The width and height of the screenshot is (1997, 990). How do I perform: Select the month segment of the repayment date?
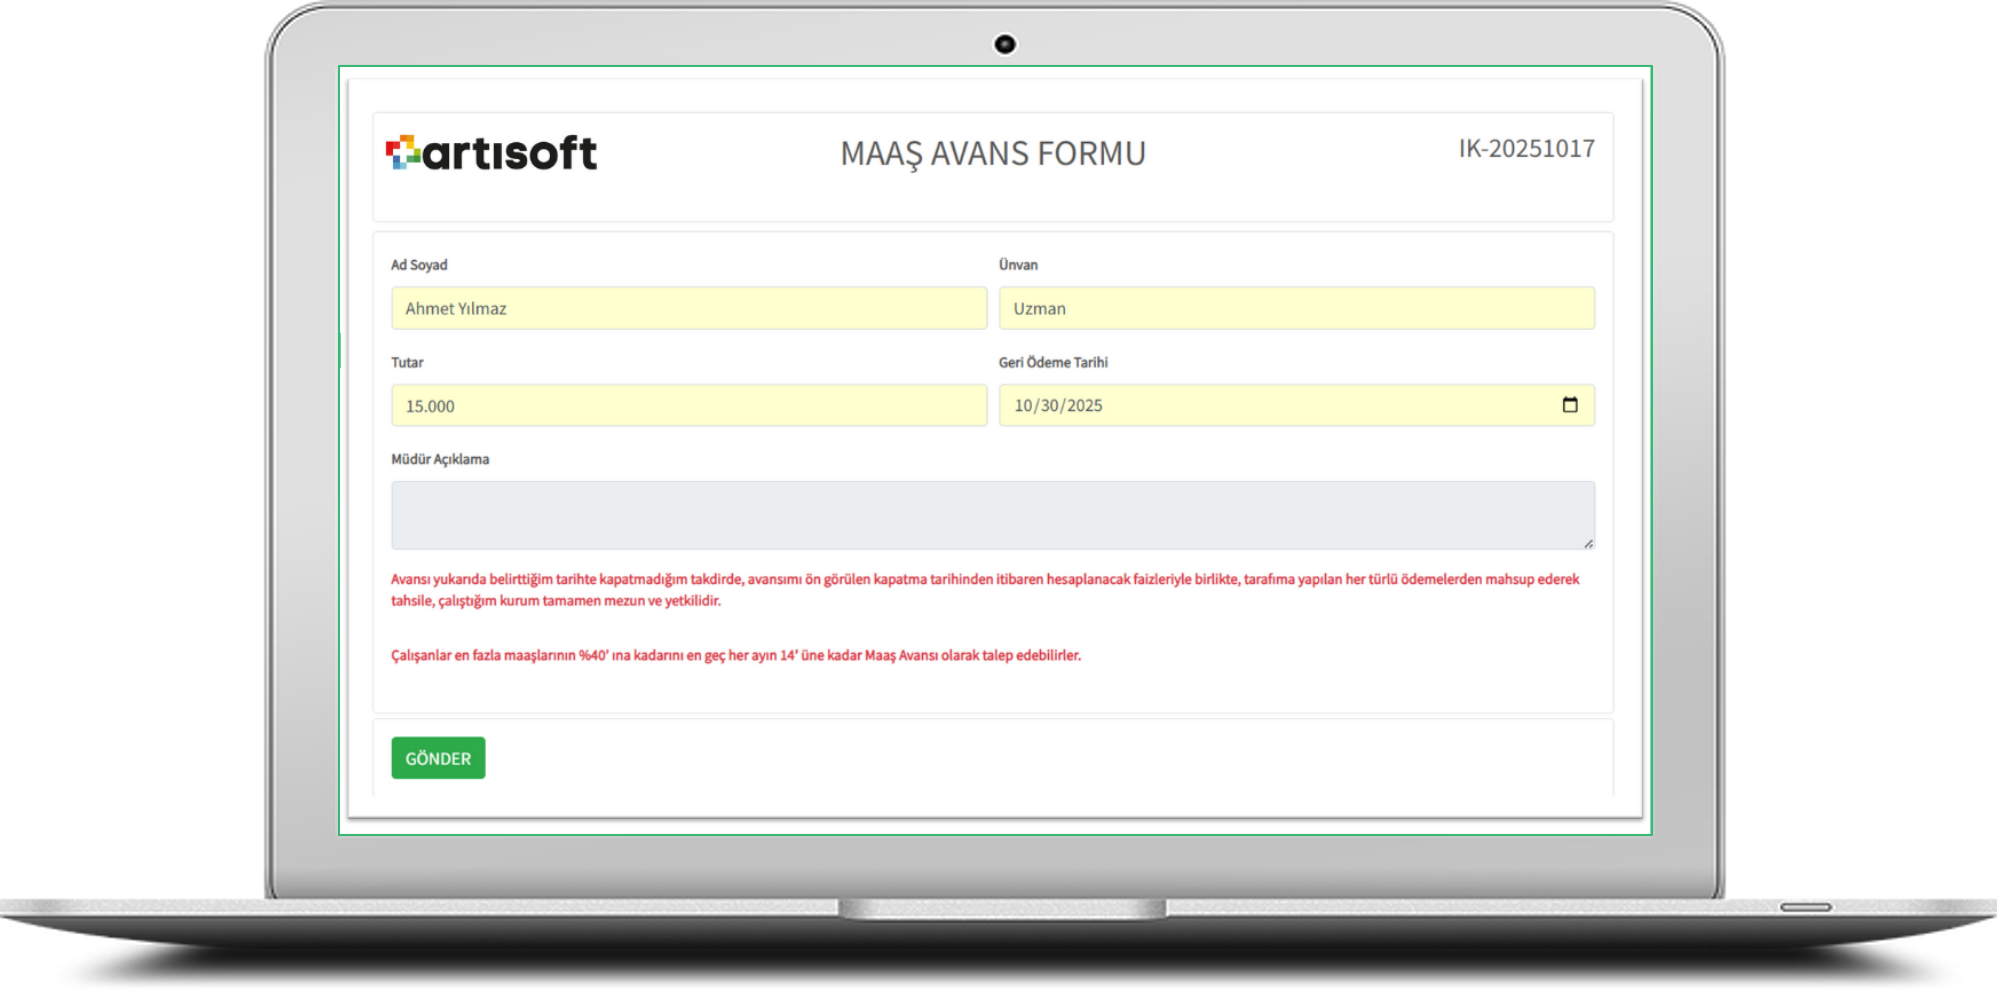(x=1023, y=406)
